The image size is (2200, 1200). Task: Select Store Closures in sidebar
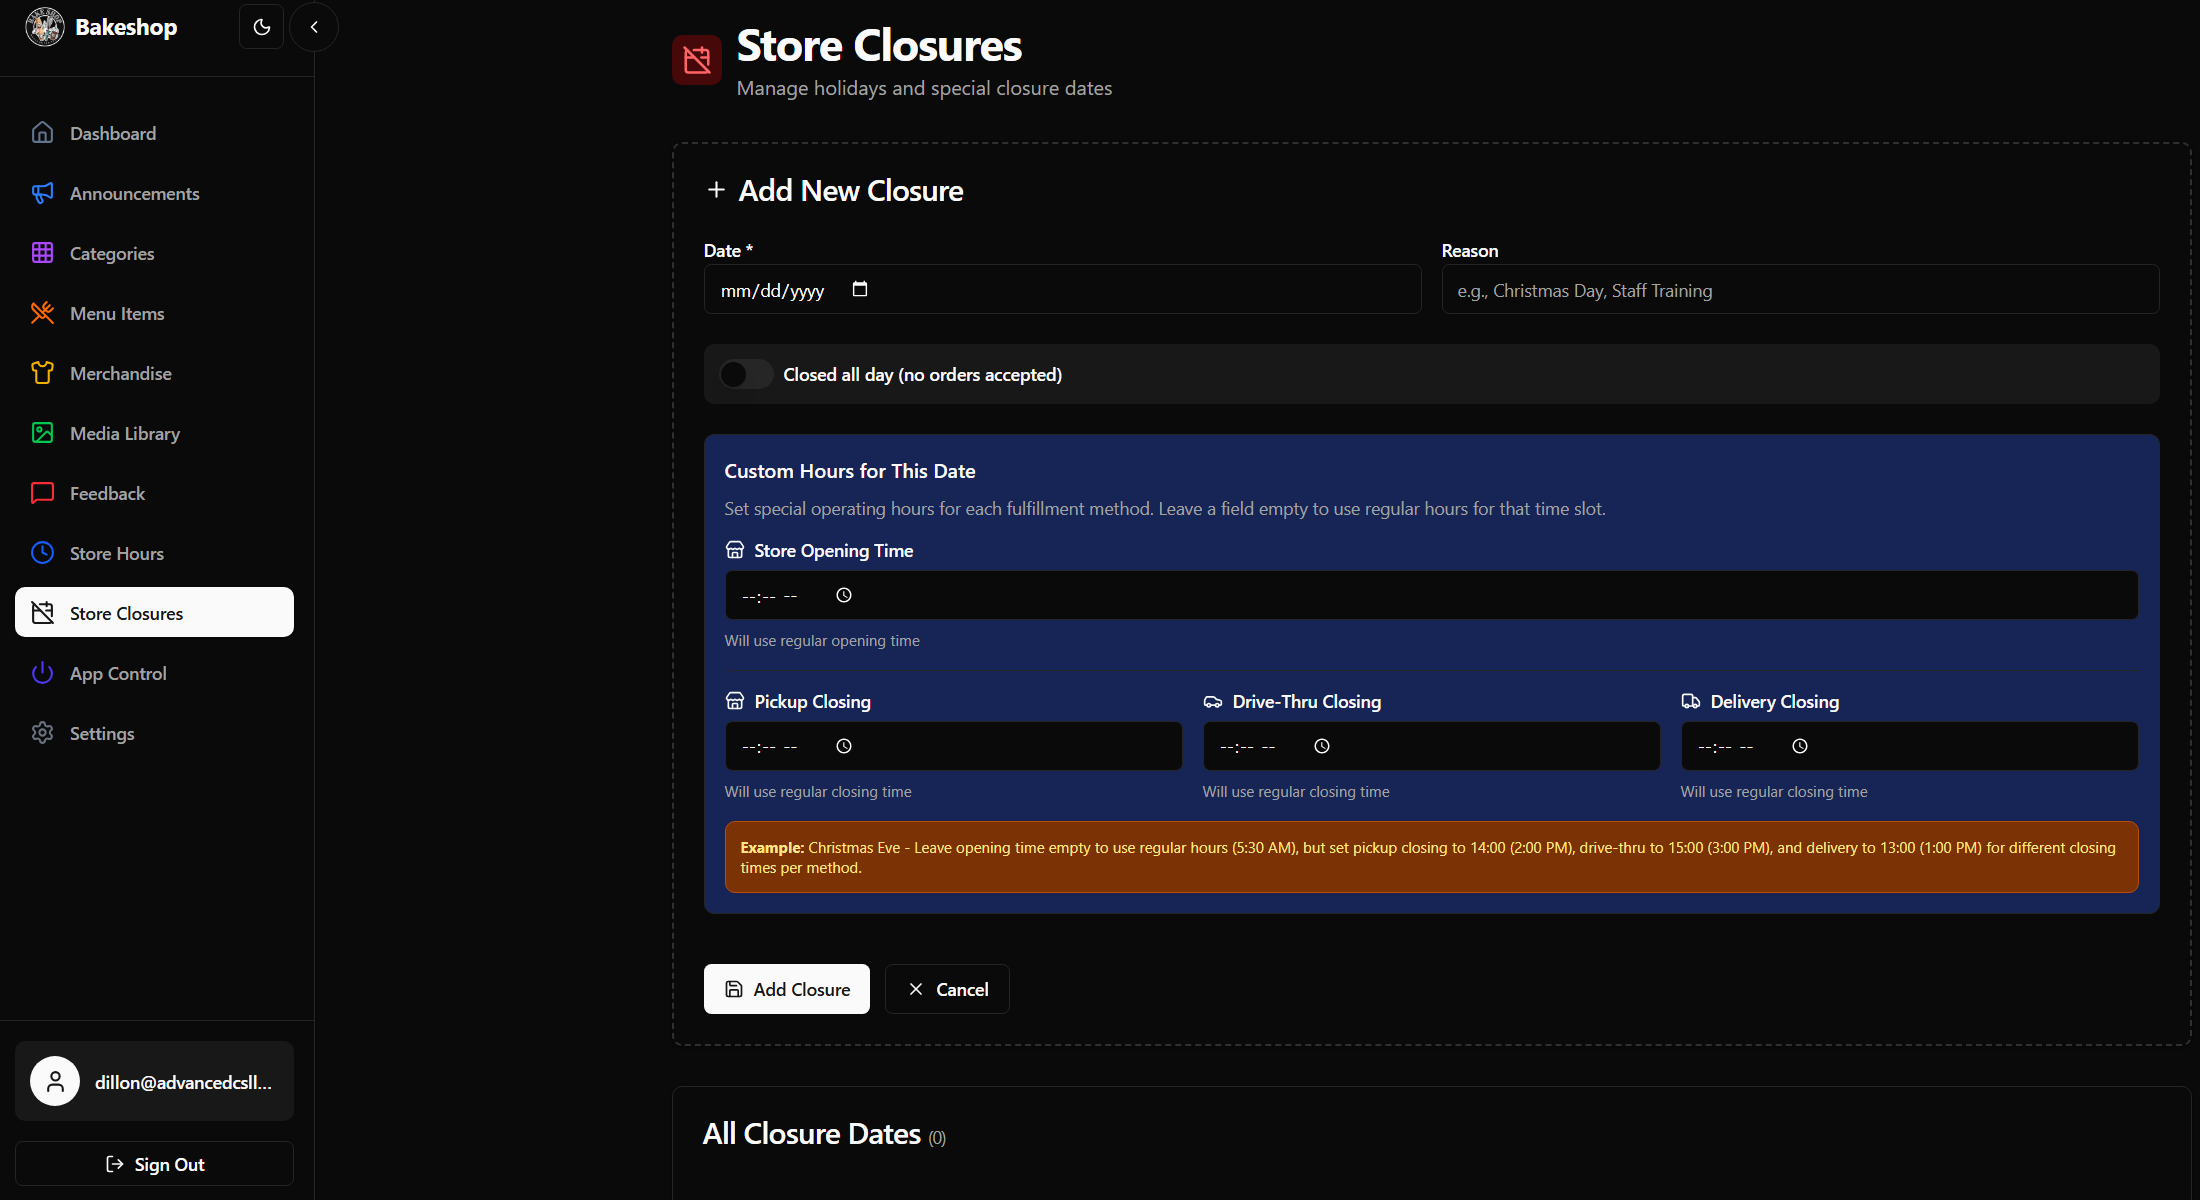pos(154,612)
